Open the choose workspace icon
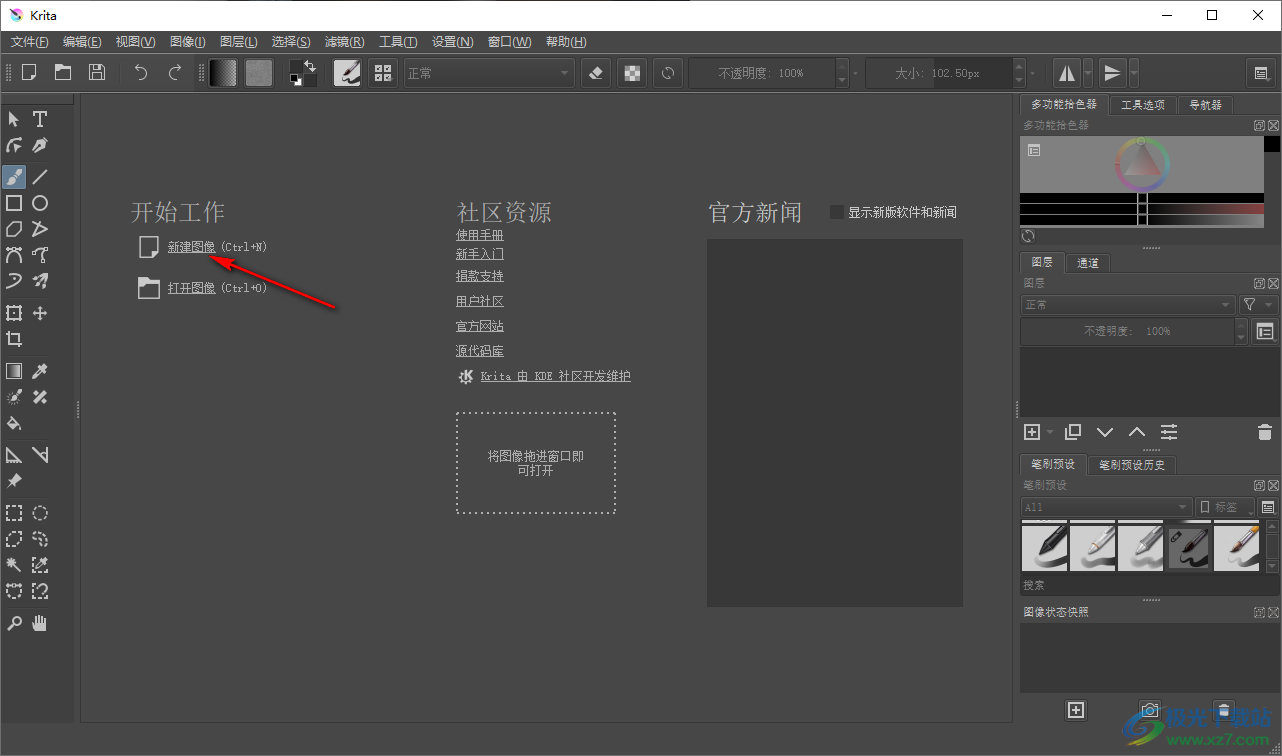The image size is (1282, 756). (x=1261, y=72)
